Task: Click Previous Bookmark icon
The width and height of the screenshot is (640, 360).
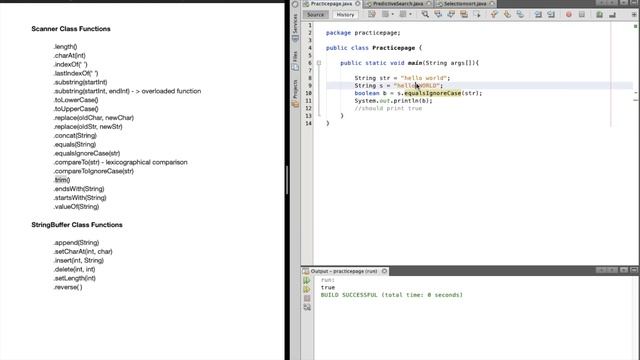Action: click(494, 15)
